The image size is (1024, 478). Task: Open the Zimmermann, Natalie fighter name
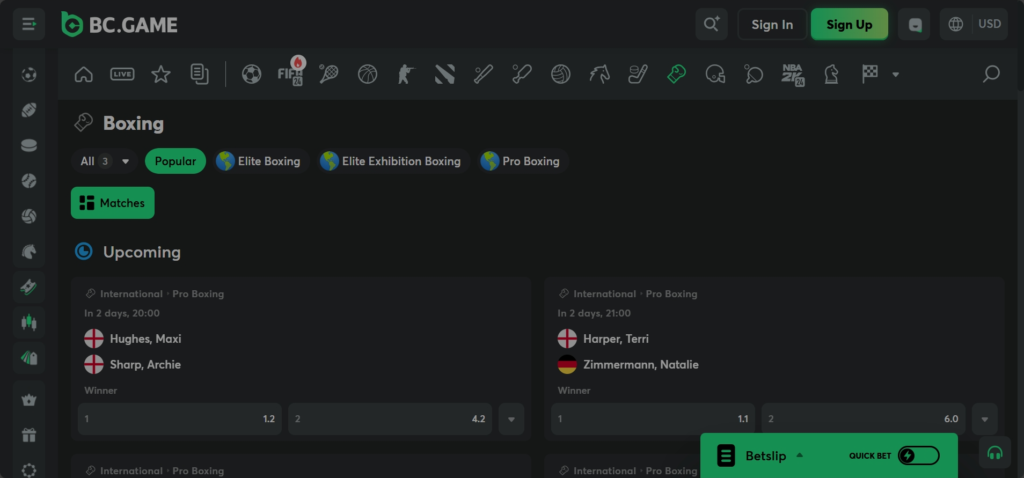point(641,365)
